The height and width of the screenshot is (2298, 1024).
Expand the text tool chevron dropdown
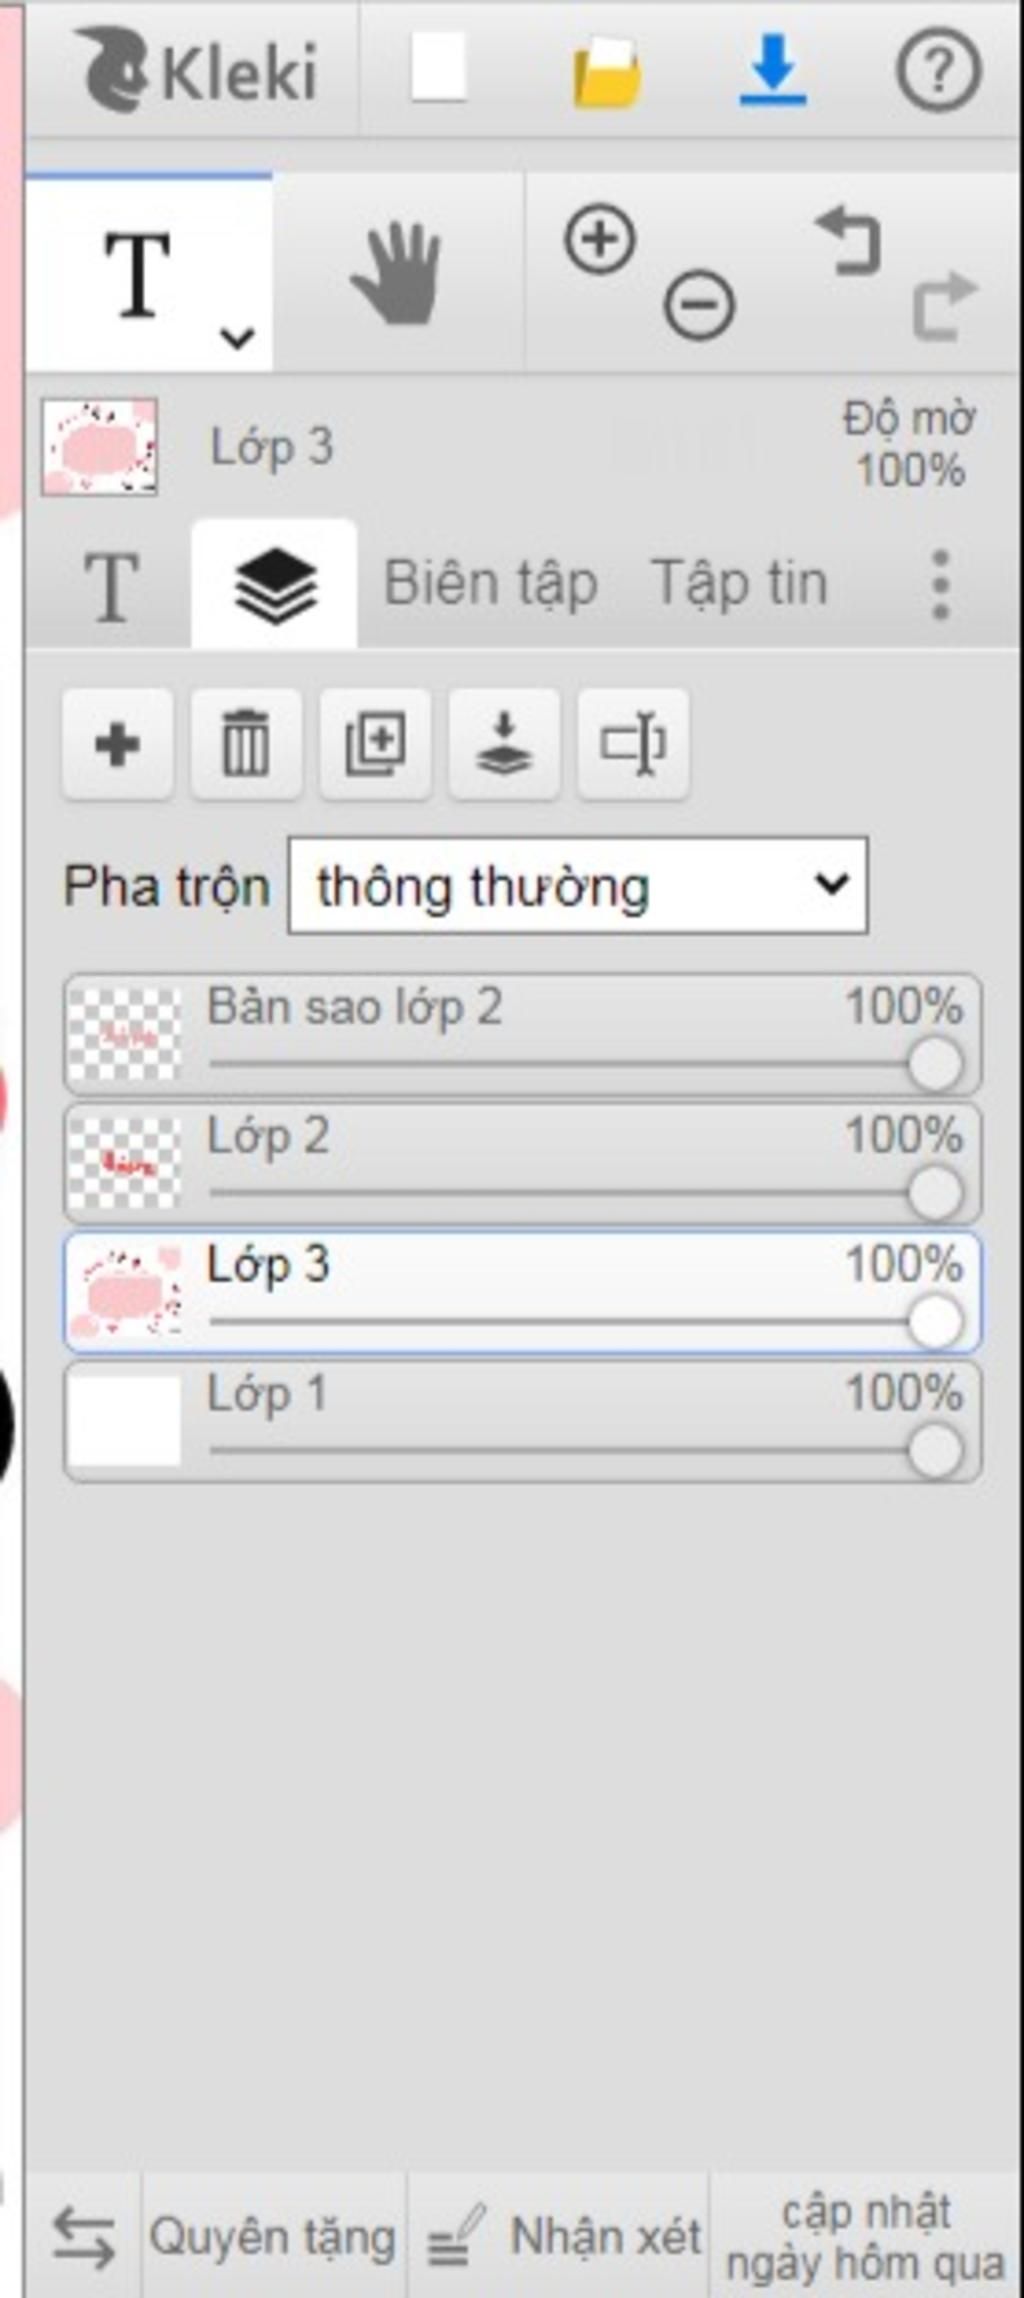click(237, 338)
